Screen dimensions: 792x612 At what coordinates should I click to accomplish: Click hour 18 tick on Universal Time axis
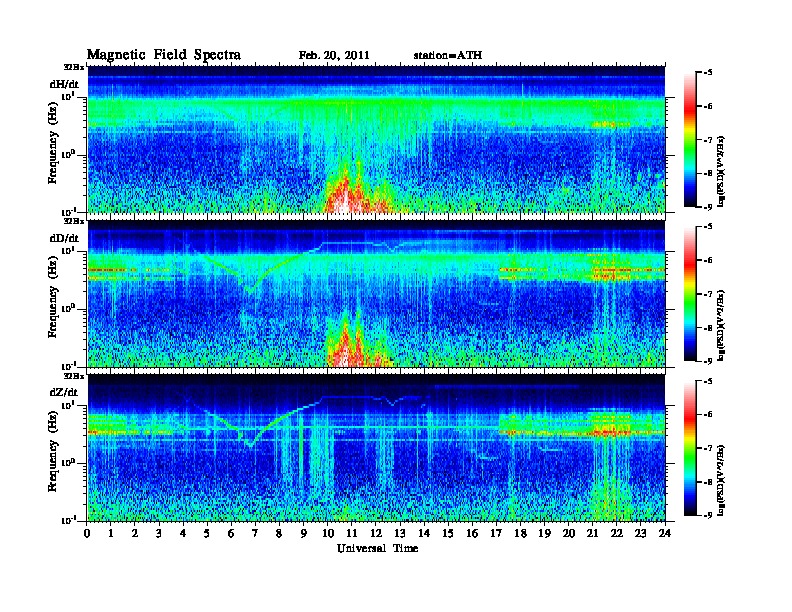[521, 533]
